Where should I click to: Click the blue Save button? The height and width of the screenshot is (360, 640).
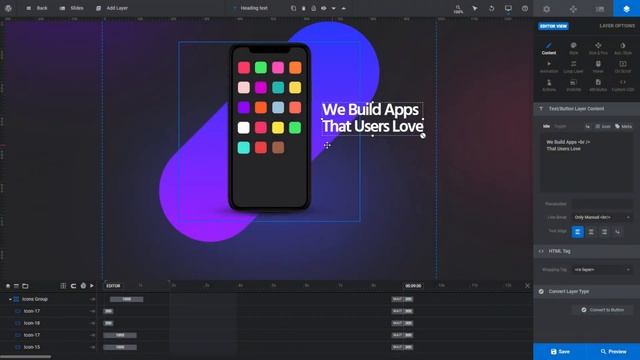pos(560,351)
